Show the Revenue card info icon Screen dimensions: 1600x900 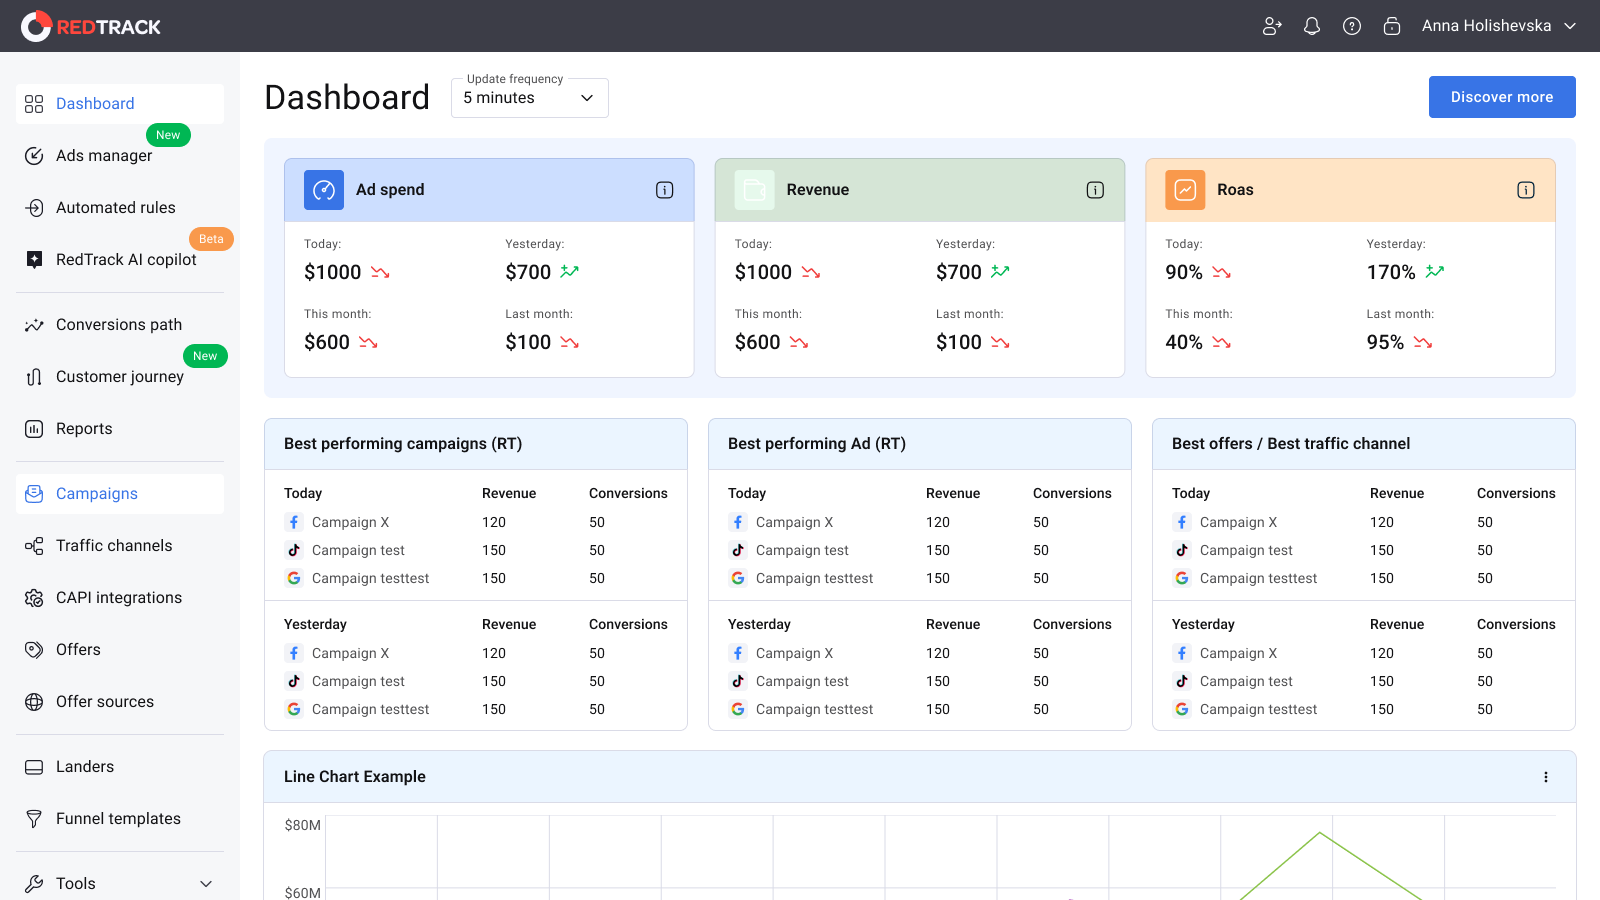[x=1096, y=190]
